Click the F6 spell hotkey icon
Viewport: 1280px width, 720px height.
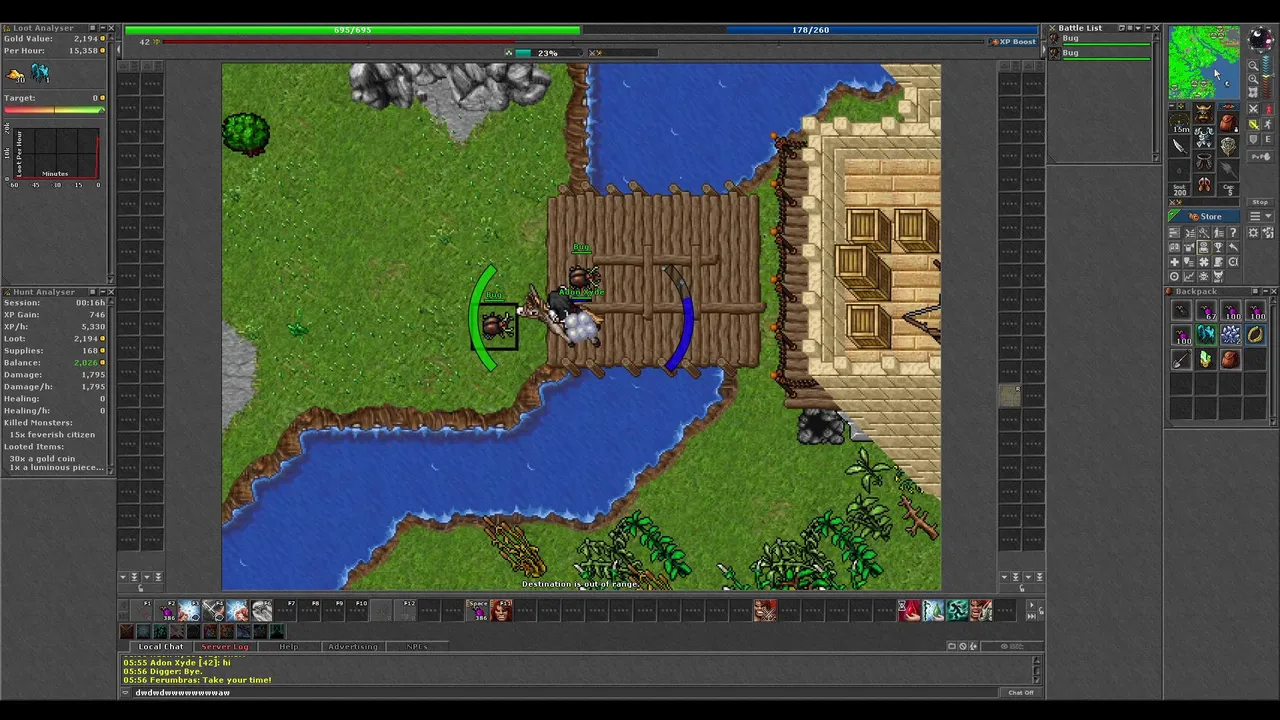[x=261, y=610]
